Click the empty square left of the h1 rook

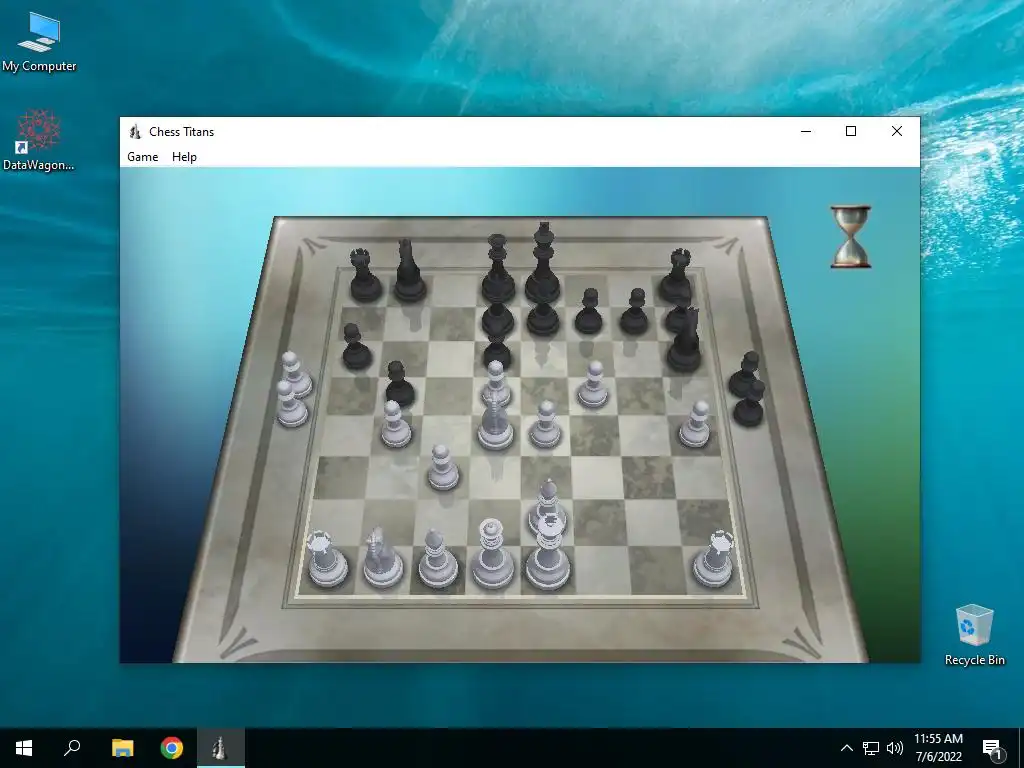[x=658, y=569]
